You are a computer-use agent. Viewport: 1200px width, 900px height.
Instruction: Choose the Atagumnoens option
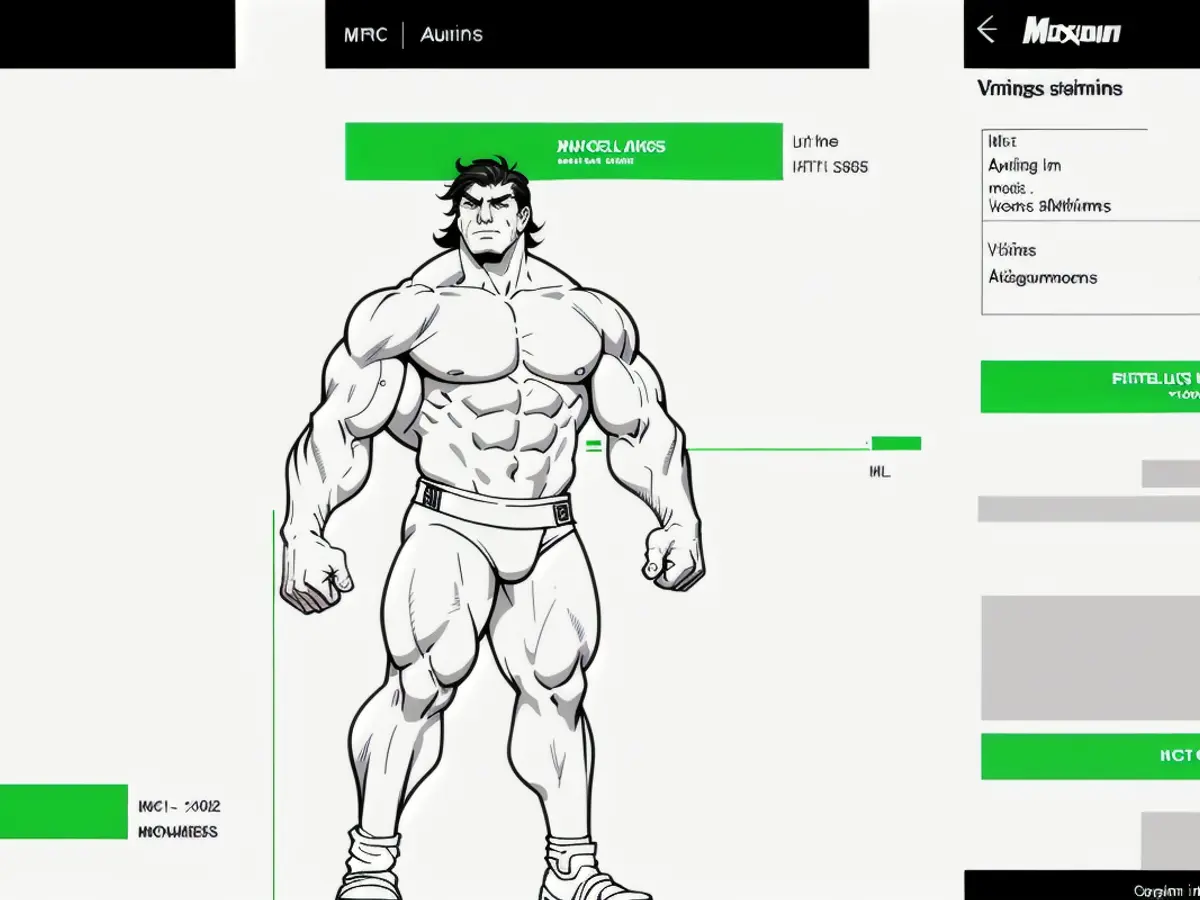click(x=1042, y=277)
